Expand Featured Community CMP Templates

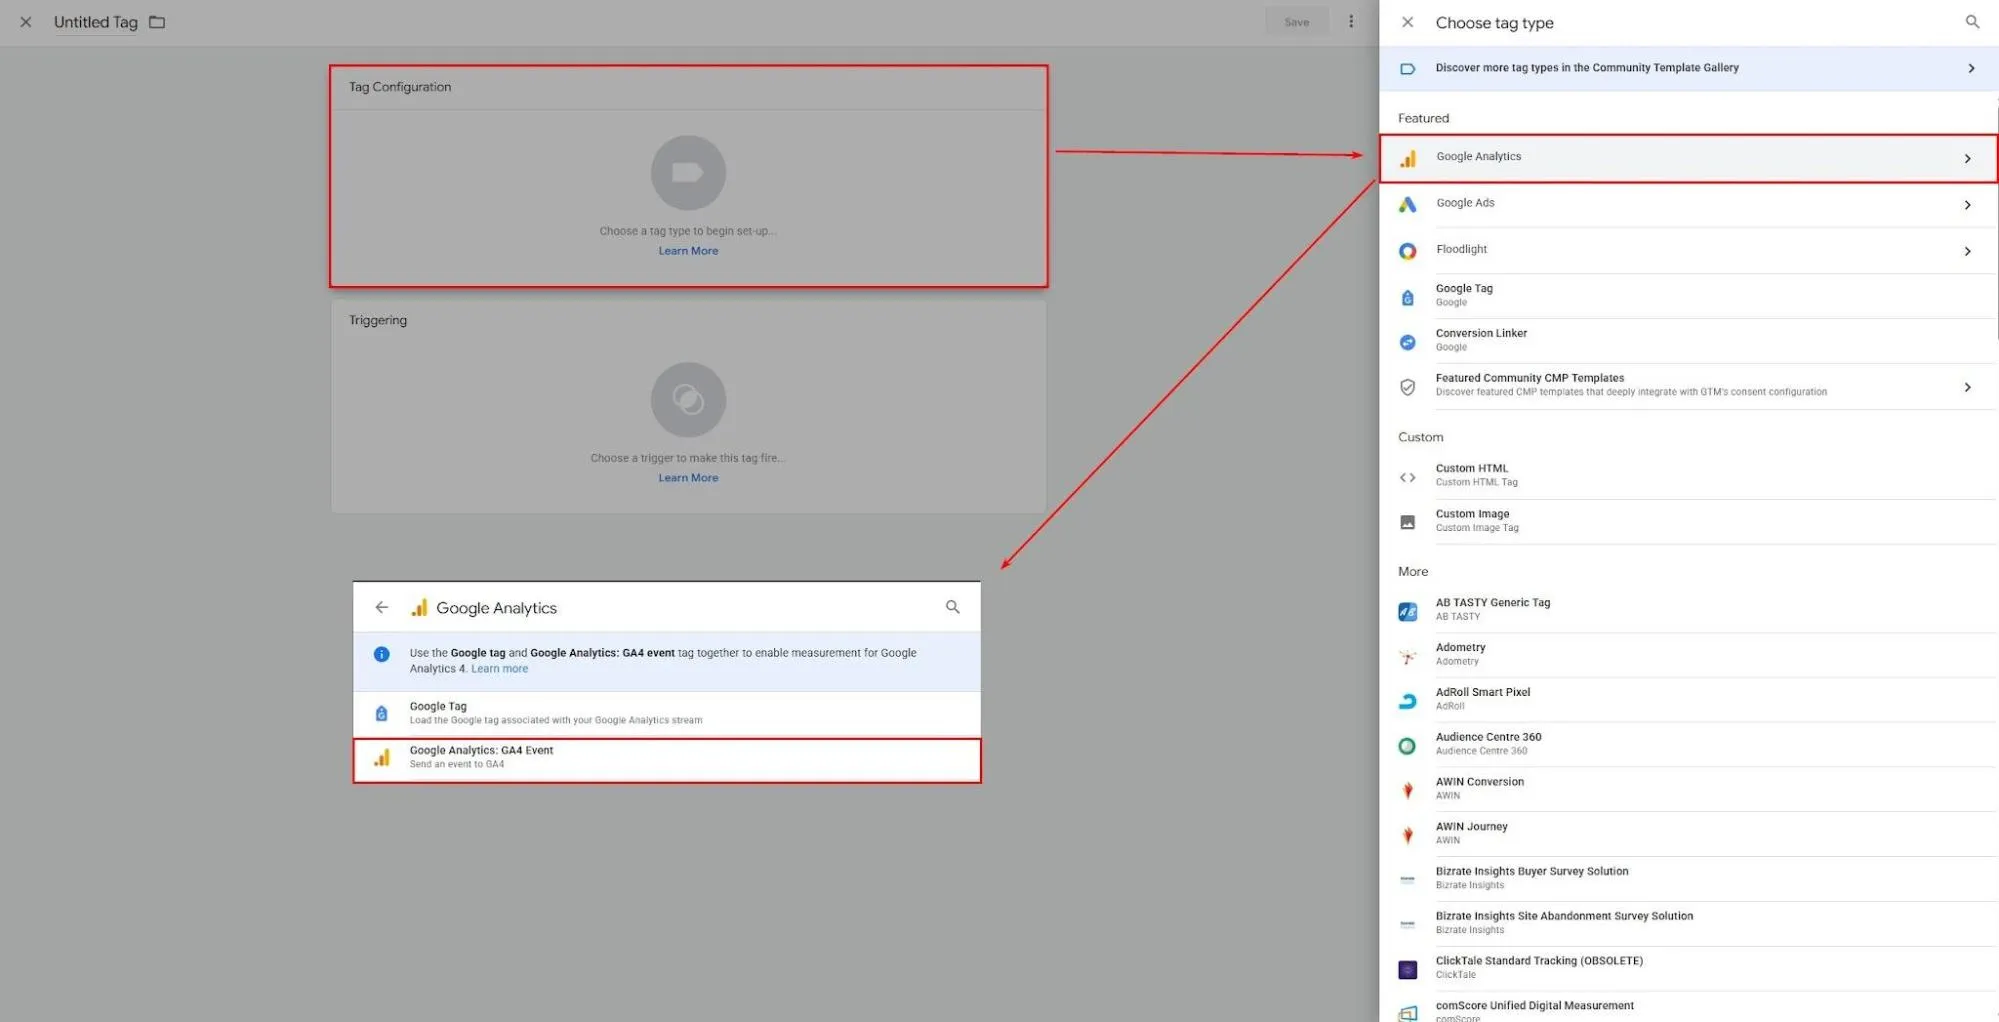point(1966,387)
